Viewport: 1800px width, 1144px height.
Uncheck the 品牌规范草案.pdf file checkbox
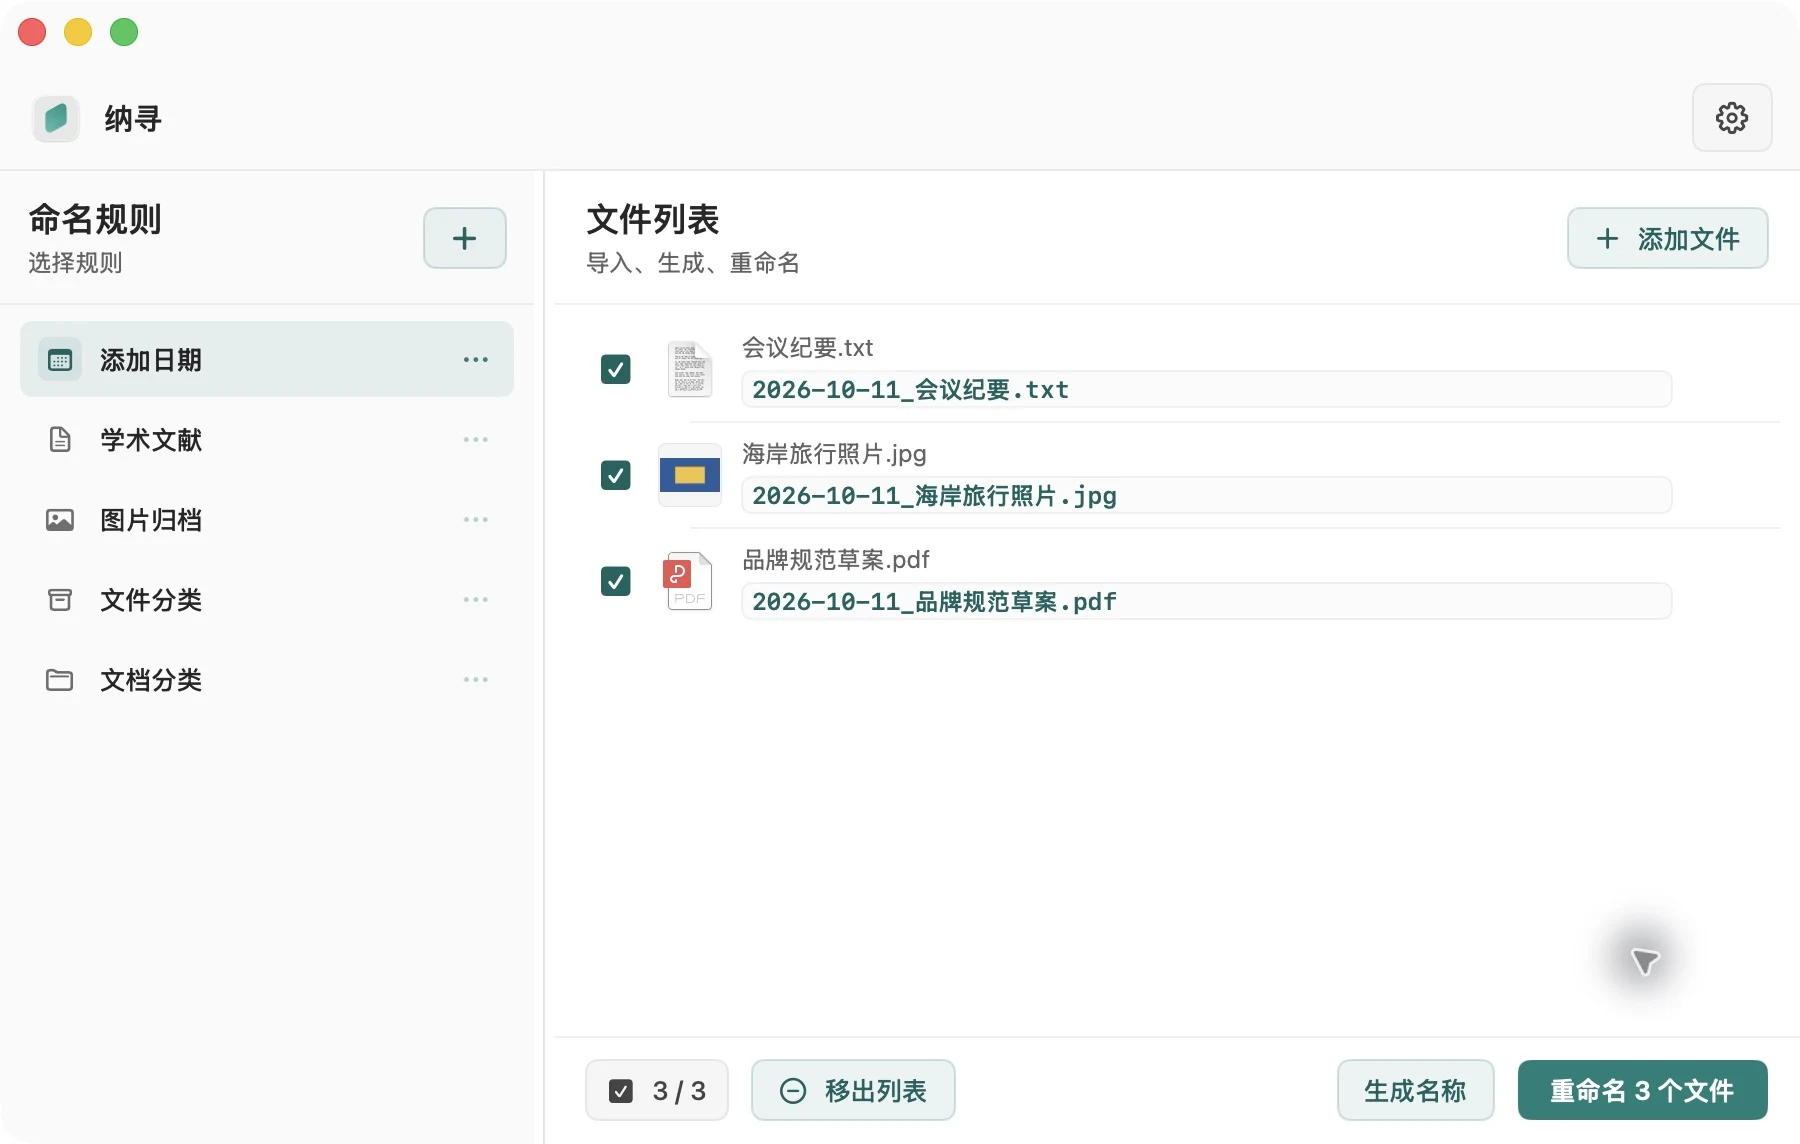pyautogui.click(x=616, y=581)
